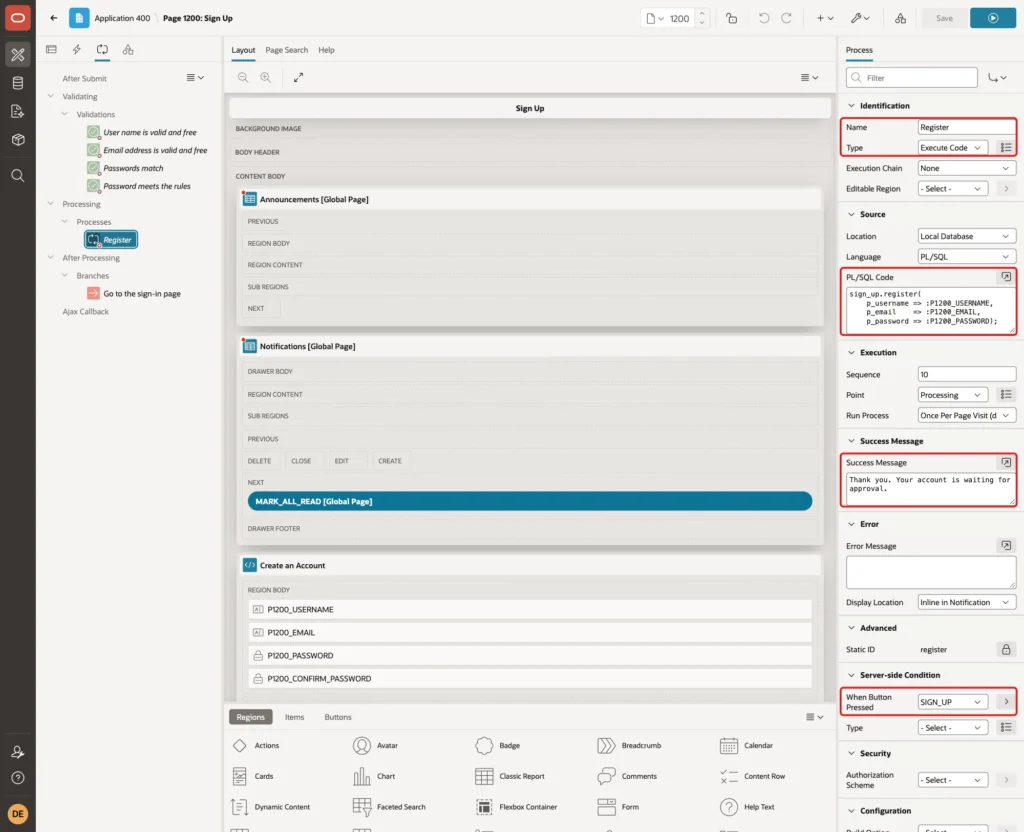Open the App Builder icon in sidebar
The image size is (1024, 832).
(18, 54)
